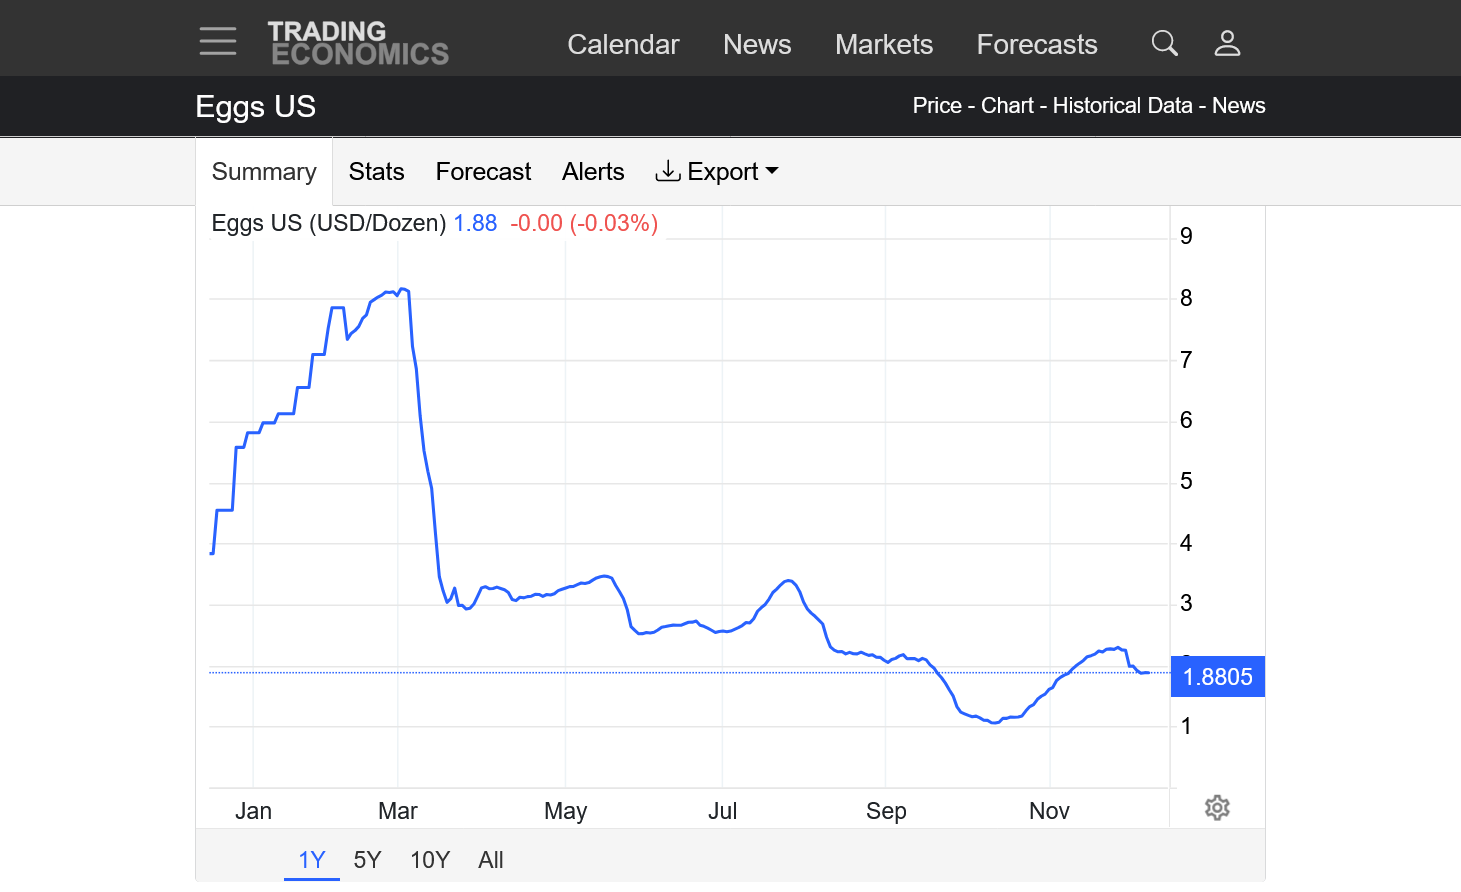1461x892 pixels.
Task: Open chart settings gear icon
Action: pos(1217,808)
